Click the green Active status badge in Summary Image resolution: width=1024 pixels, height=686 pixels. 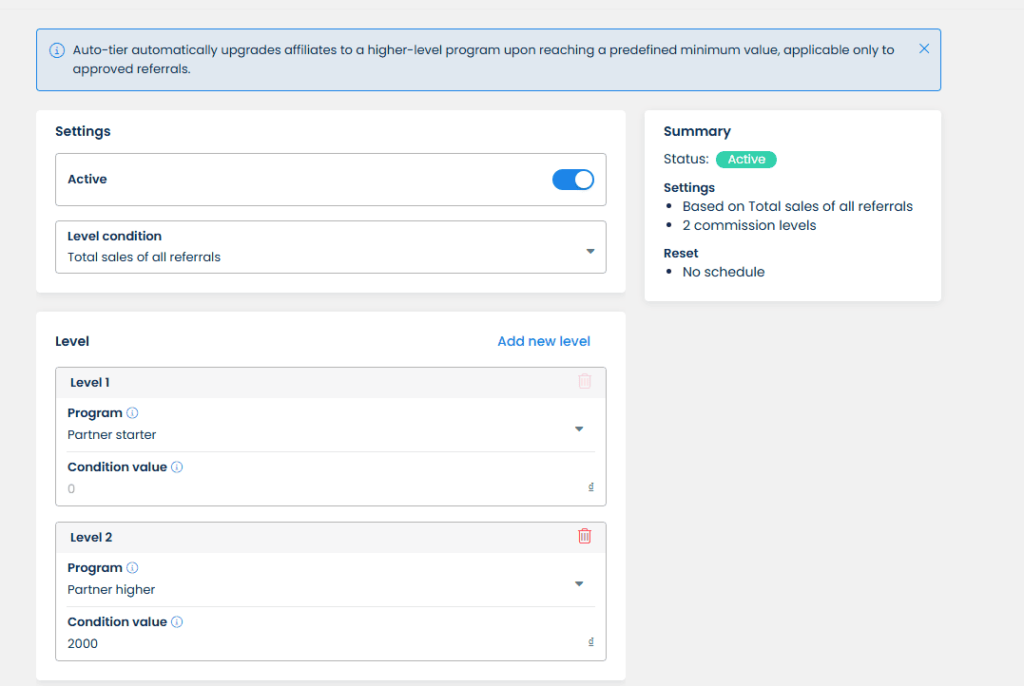746,160
